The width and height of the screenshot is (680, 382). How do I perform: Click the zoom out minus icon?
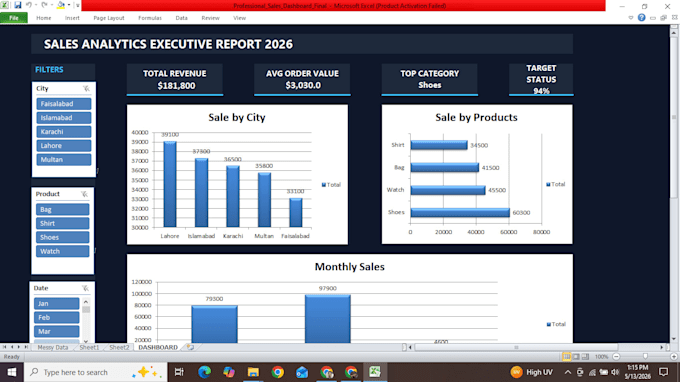[x=616, y=357]
